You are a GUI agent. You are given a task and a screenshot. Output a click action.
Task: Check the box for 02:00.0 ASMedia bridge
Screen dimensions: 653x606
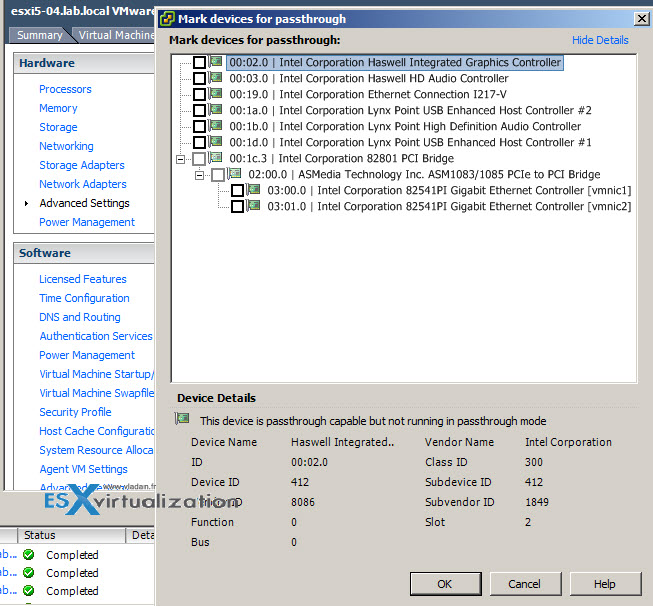[x=218, y=175]
